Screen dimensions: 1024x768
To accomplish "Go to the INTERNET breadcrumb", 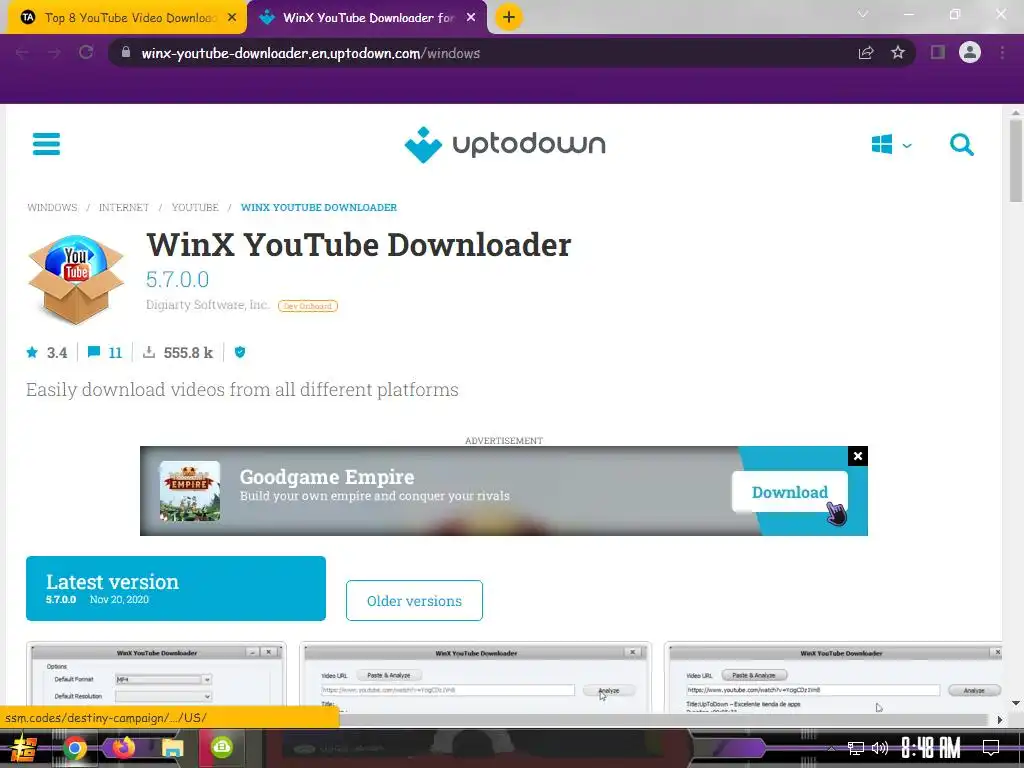I will [x=124, y=207].
